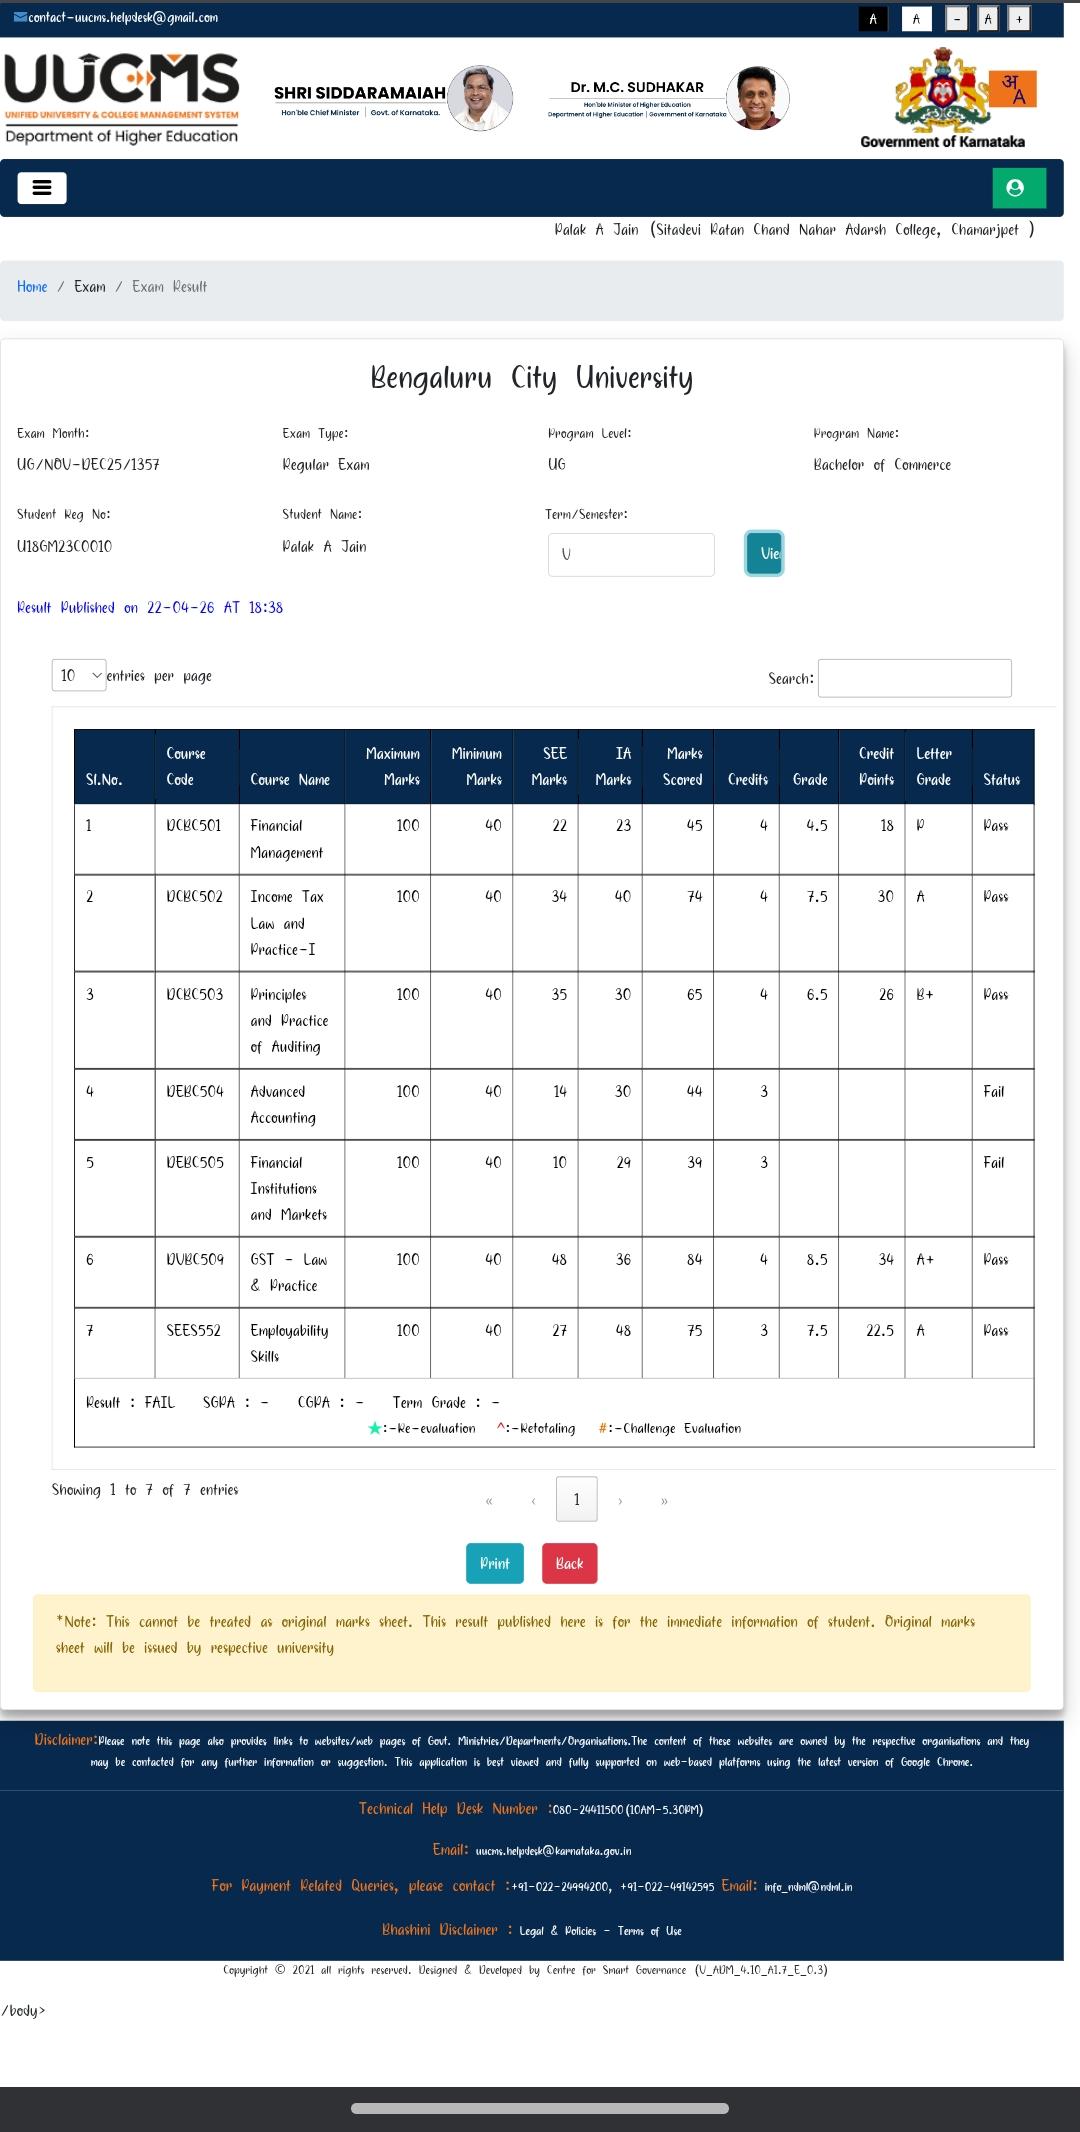Click Showing 1 to 7 of 7 entries text
The image size is (1080, 2132).
[x=145, y=1490]
